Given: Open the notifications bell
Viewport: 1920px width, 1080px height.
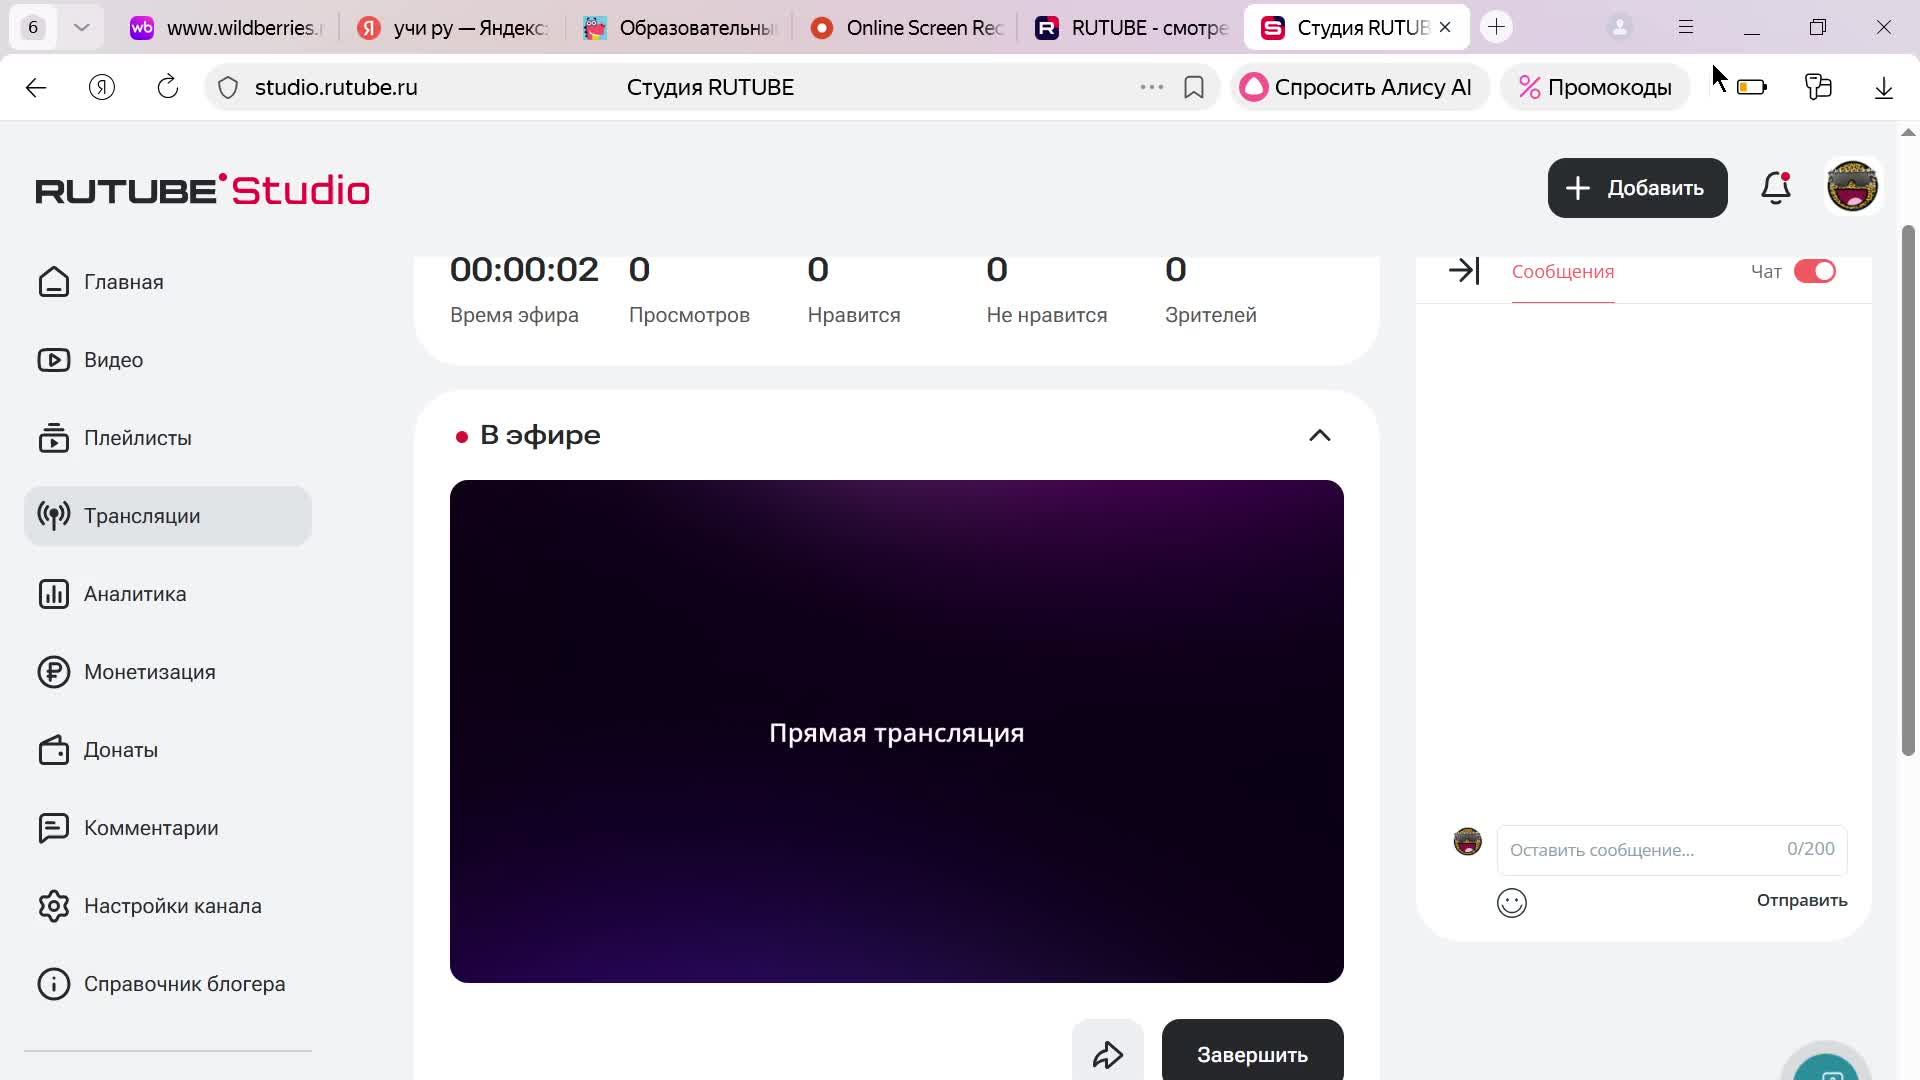Looking at the screenshot, I should (x=1775, y=188).
